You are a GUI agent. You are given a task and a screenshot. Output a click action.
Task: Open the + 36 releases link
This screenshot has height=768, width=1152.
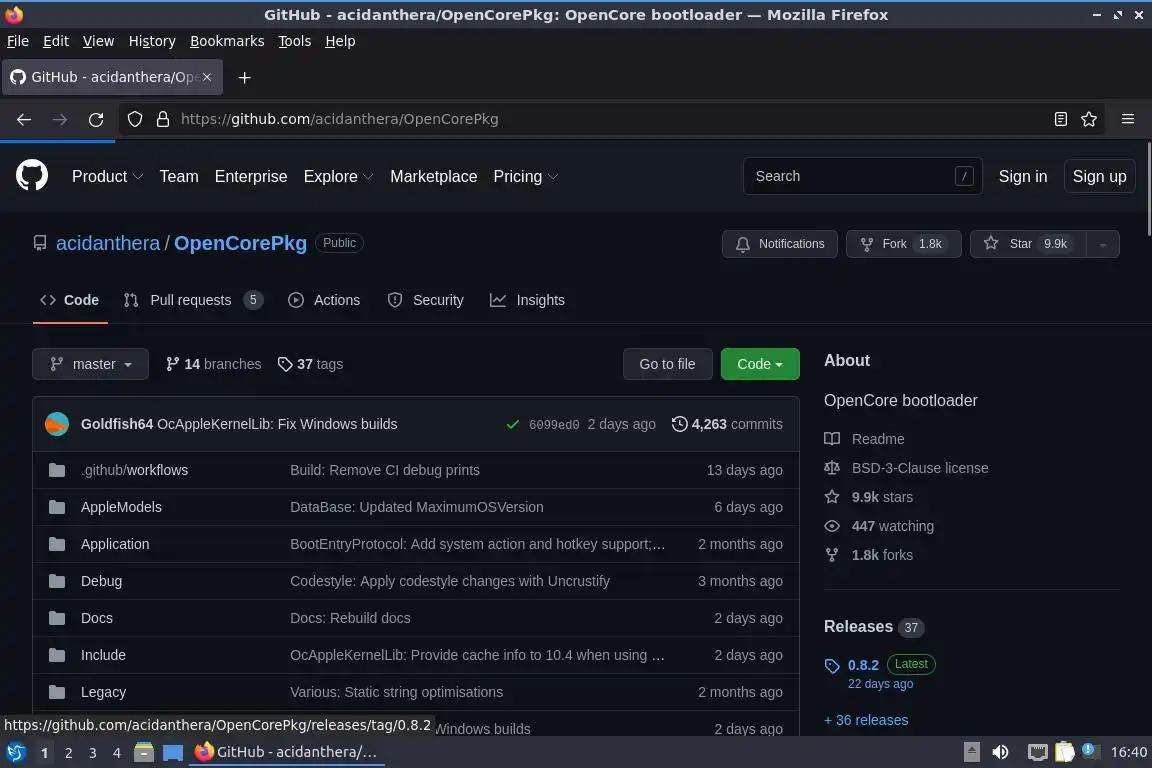(x=866, y=720)
